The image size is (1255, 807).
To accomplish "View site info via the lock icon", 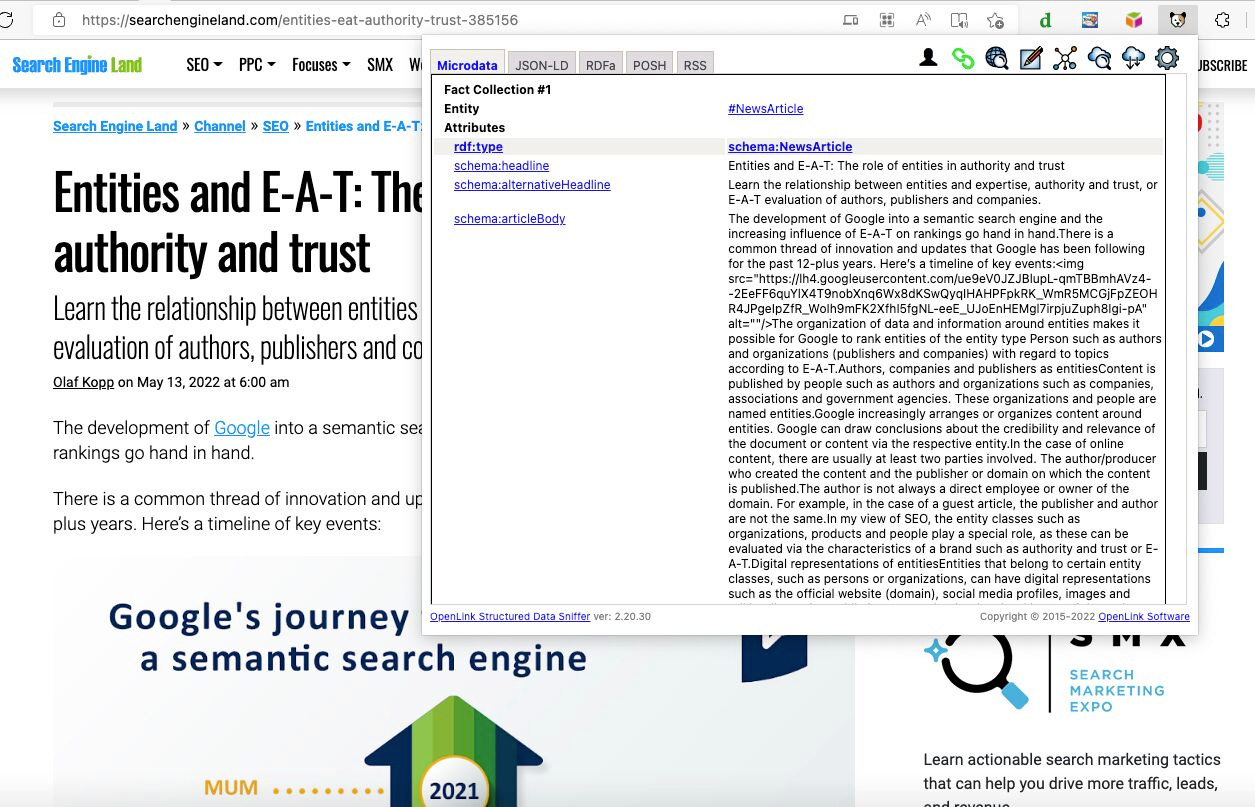I will tap(58, 20).
